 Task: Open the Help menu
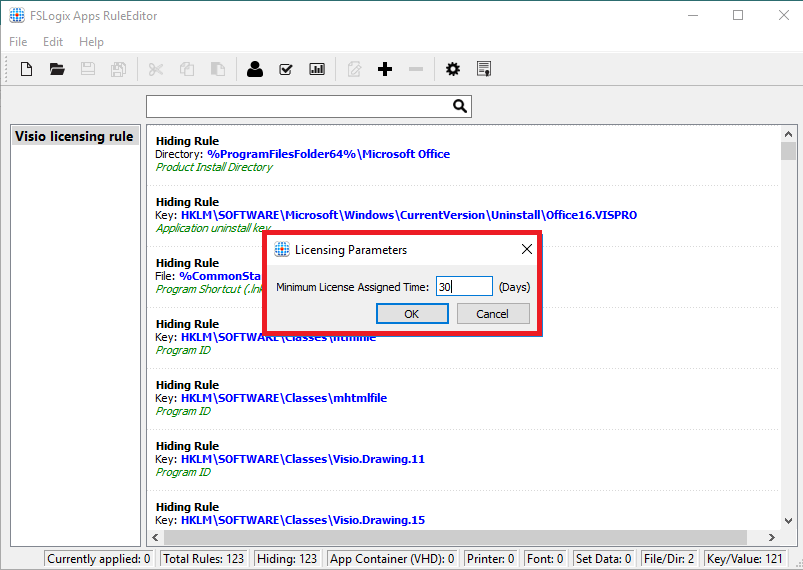[91, 41]
